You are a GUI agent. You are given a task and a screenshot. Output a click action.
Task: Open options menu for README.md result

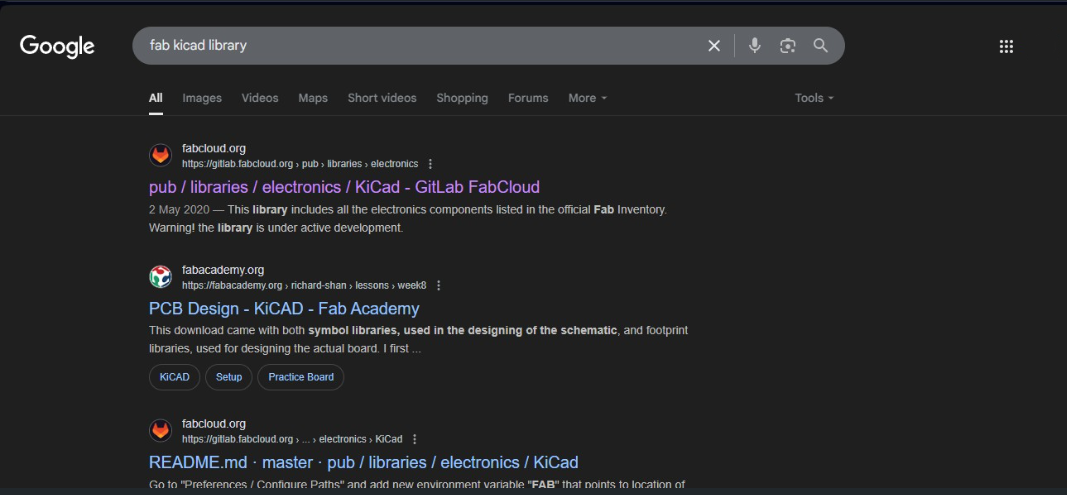tap(415, 439)
